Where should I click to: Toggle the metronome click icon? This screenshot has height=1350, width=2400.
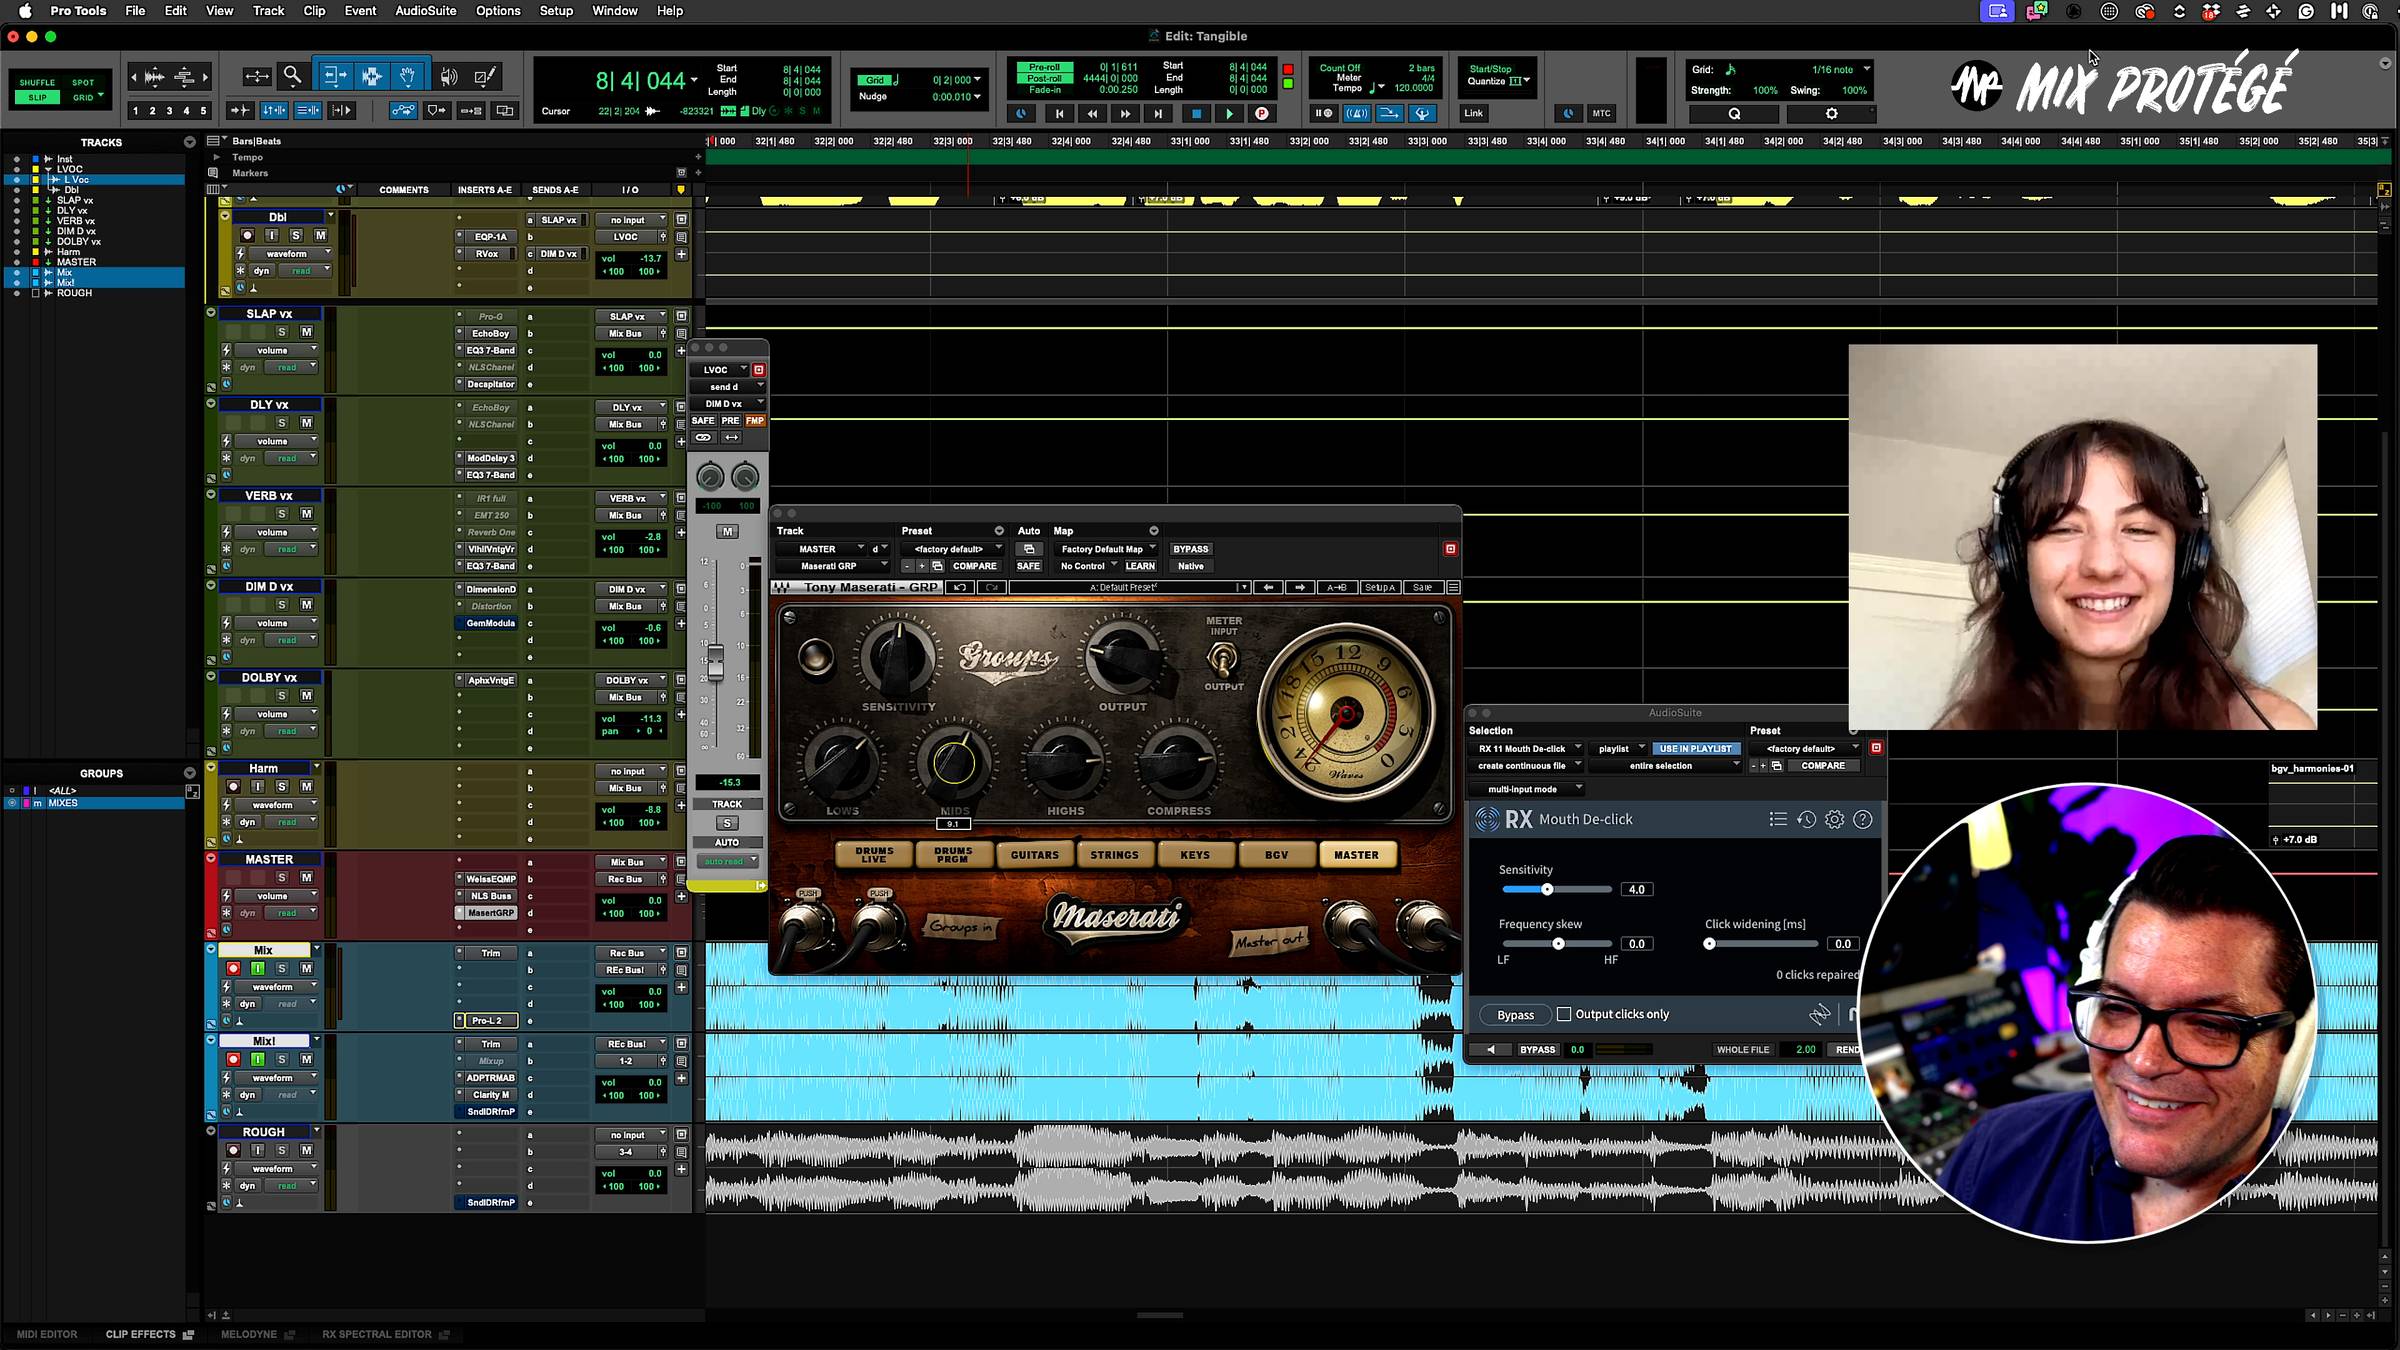1356,114
